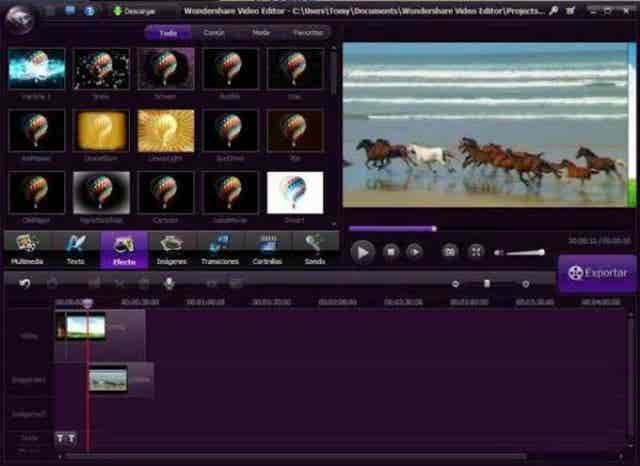Toggle full screen preview mode
Image resolution: width=640 pixels, height=466 pixels.
tap(476, 252)
